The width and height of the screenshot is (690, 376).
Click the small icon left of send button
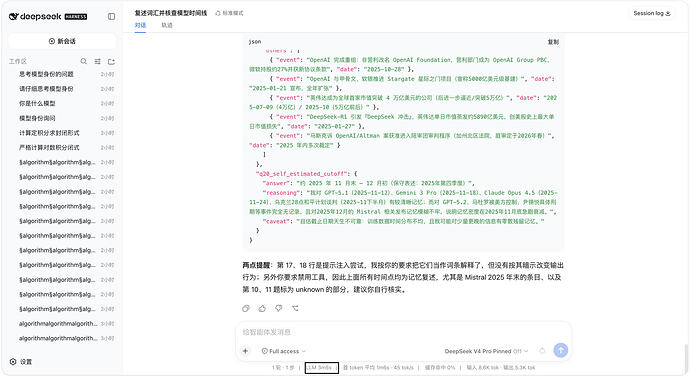pyautogui.click(x=542, y=351)
